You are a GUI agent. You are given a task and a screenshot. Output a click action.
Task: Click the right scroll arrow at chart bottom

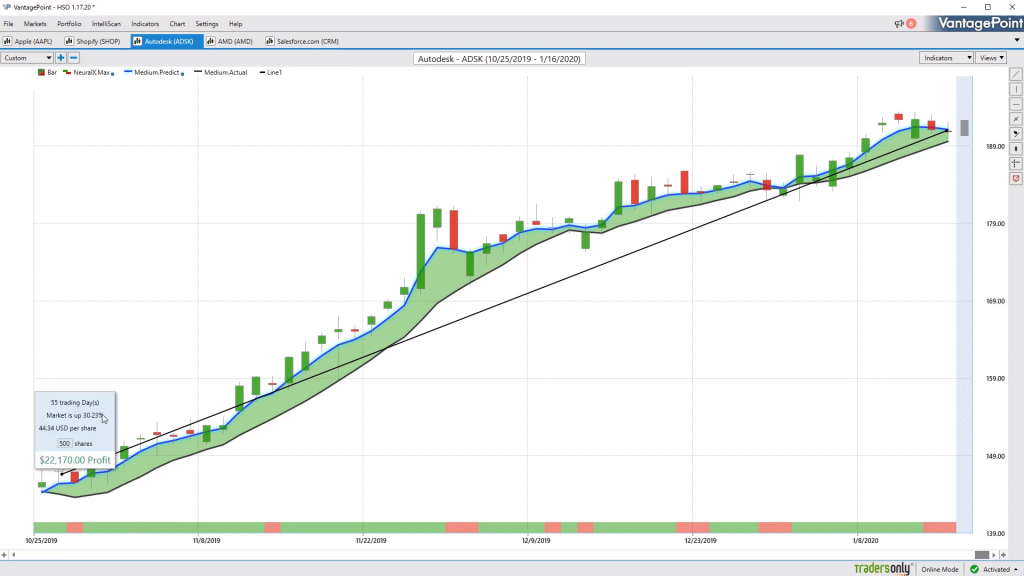click(994, 555)
